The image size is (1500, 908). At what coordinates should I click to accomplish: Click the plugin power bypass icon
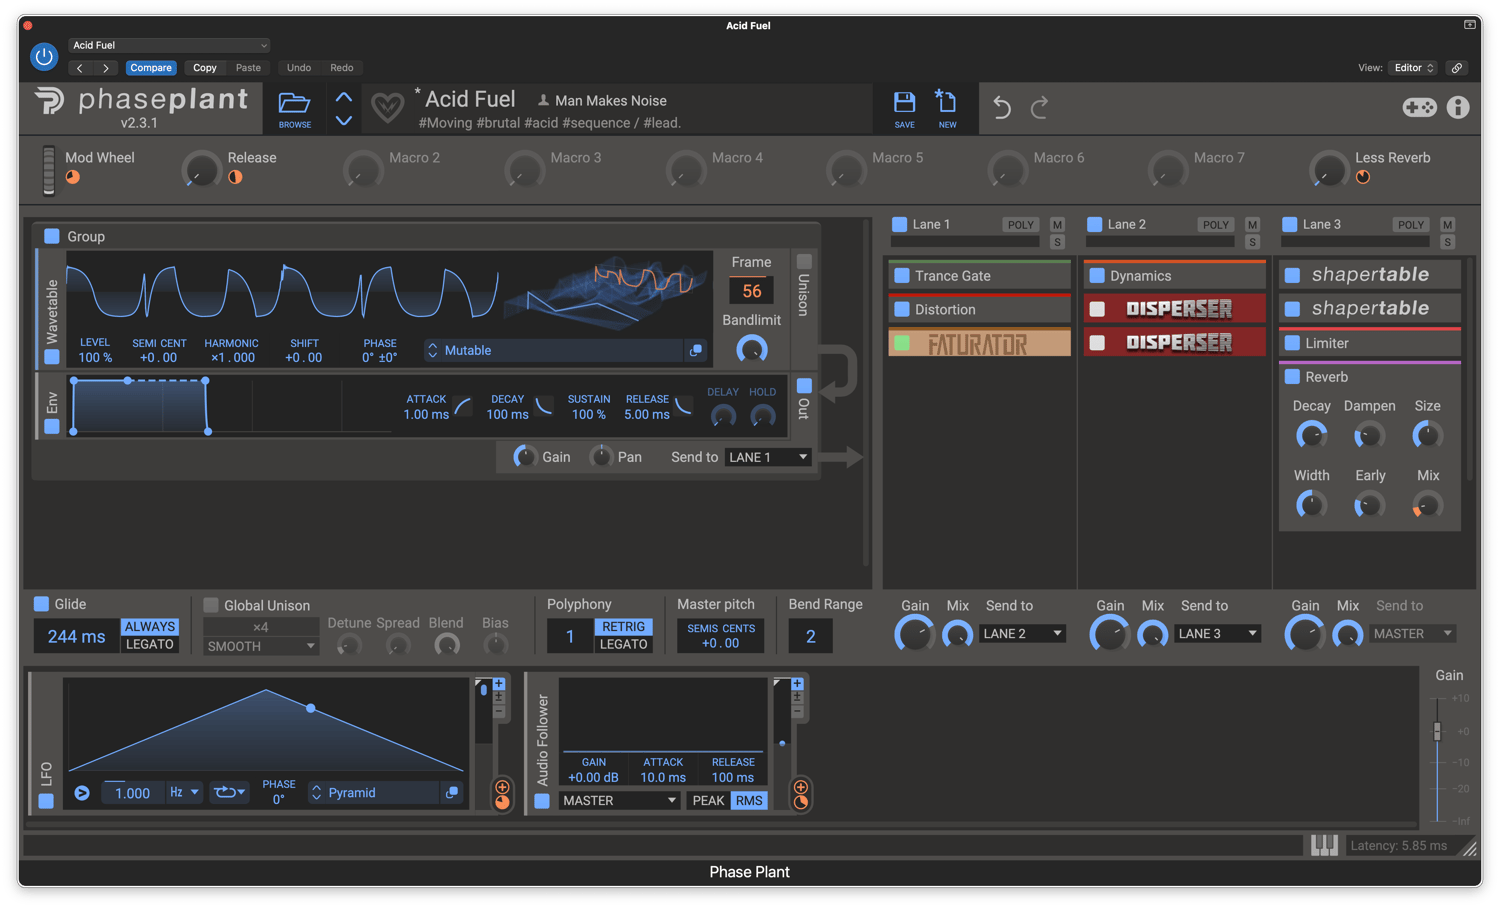coord(44,57)
